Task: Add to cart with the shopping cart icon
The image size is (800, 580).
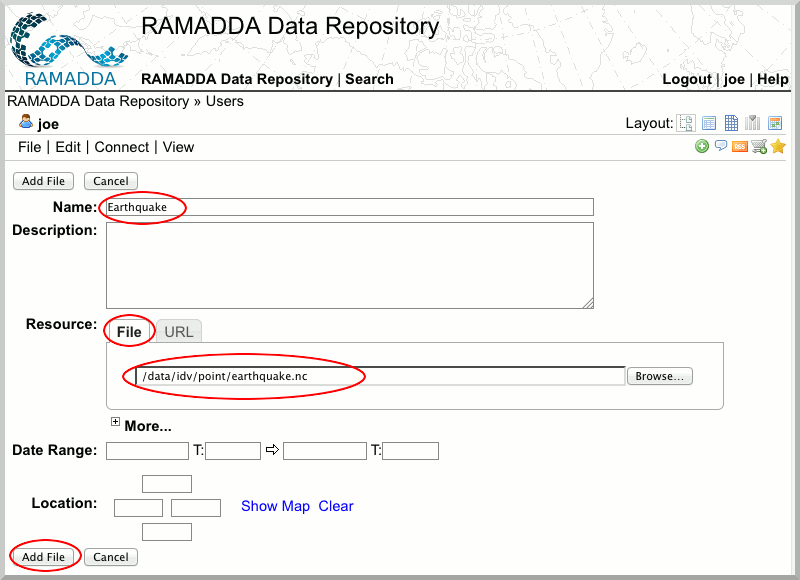Action: coord(759,147)
